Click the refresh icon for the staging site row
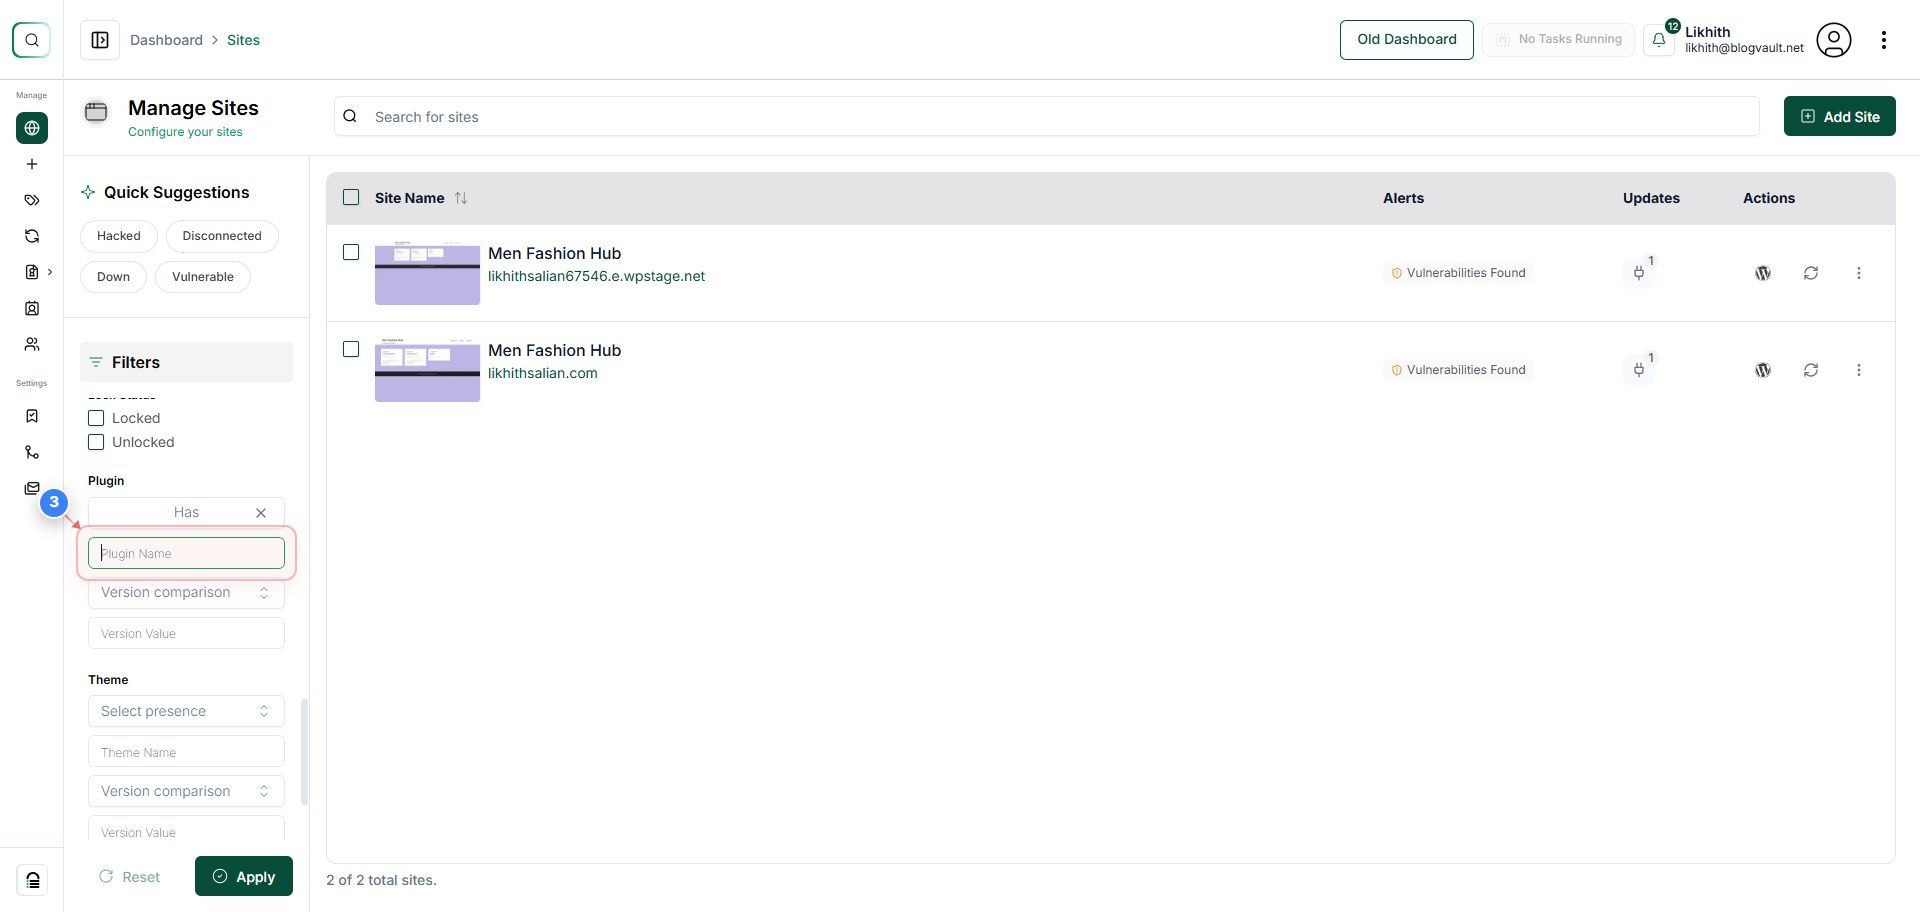Screen dimensions: 1920x912 pyautogui.click(x=1812, y=272)
